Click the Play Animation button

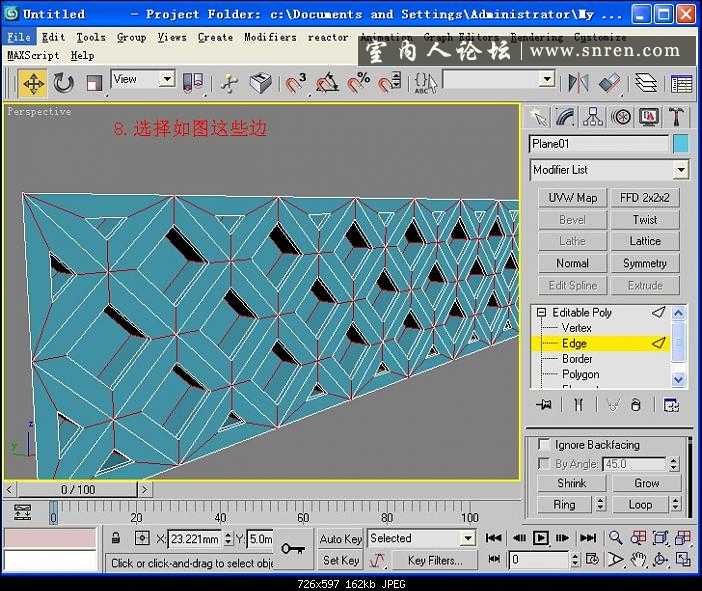(x=541, y=538)
